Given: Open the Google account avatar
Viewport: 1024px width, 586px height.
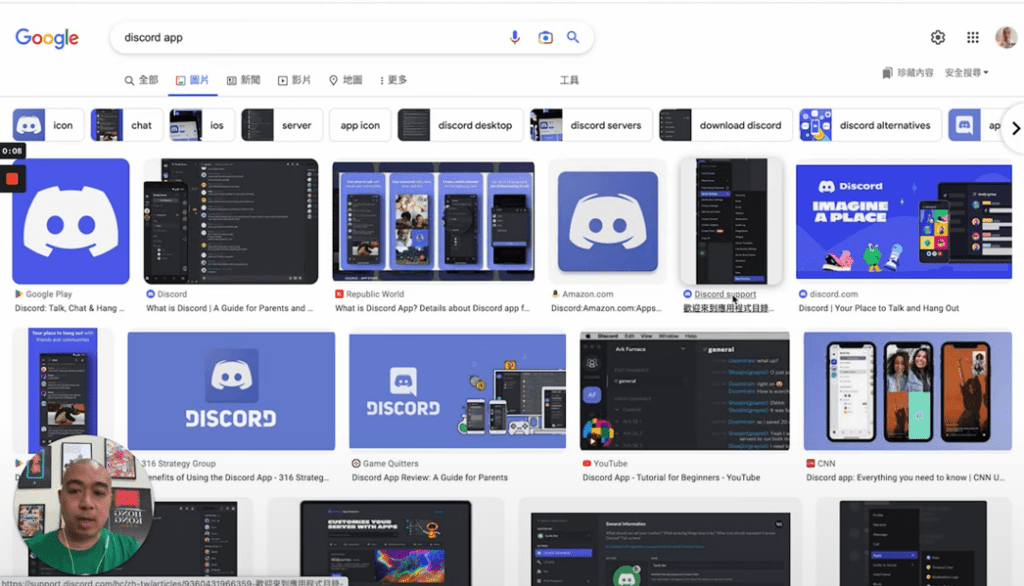Looking at the screenshot, I should click(1006, 37).
